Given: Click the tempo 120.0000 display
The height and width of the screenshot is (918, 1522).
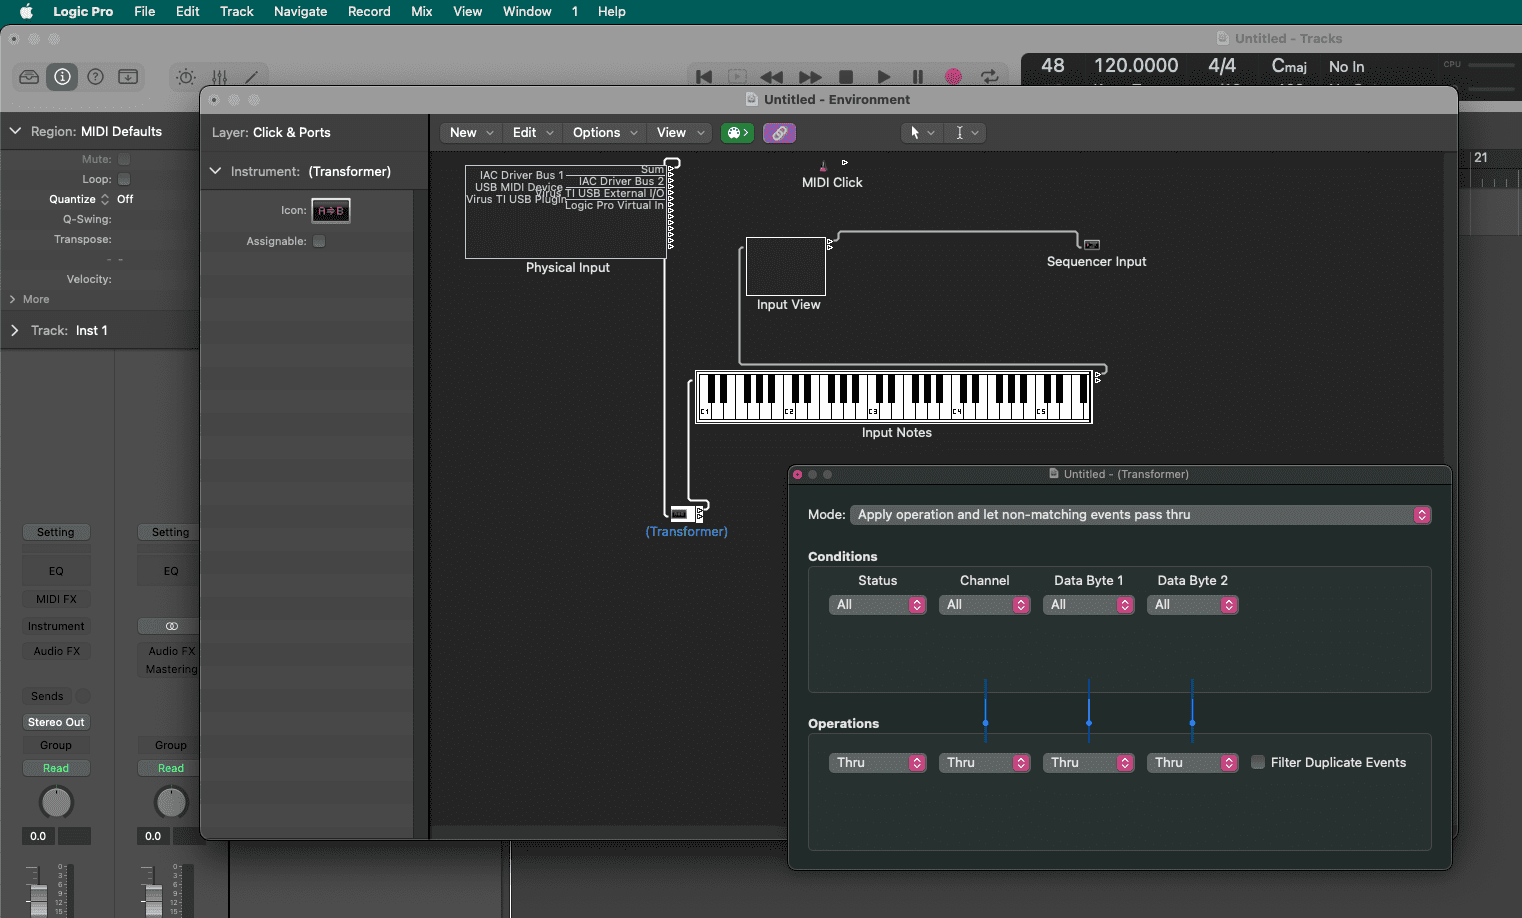Looking at the screenshot, I should 1136,66.
